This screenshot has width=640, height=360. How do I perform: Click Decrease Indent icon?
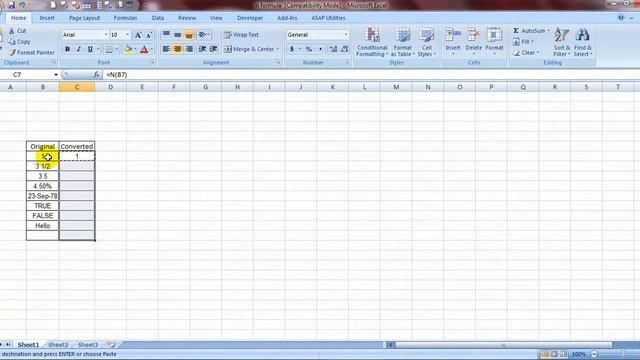click(x=202, y=49)
